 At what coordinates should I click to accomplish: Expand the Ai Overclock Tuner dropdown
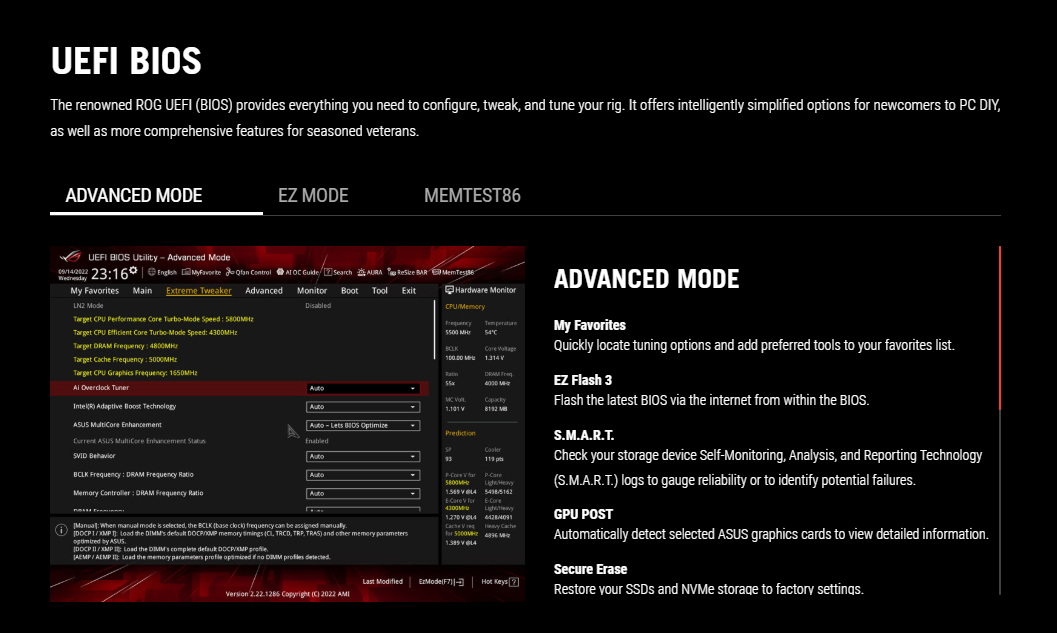(362, 388)
